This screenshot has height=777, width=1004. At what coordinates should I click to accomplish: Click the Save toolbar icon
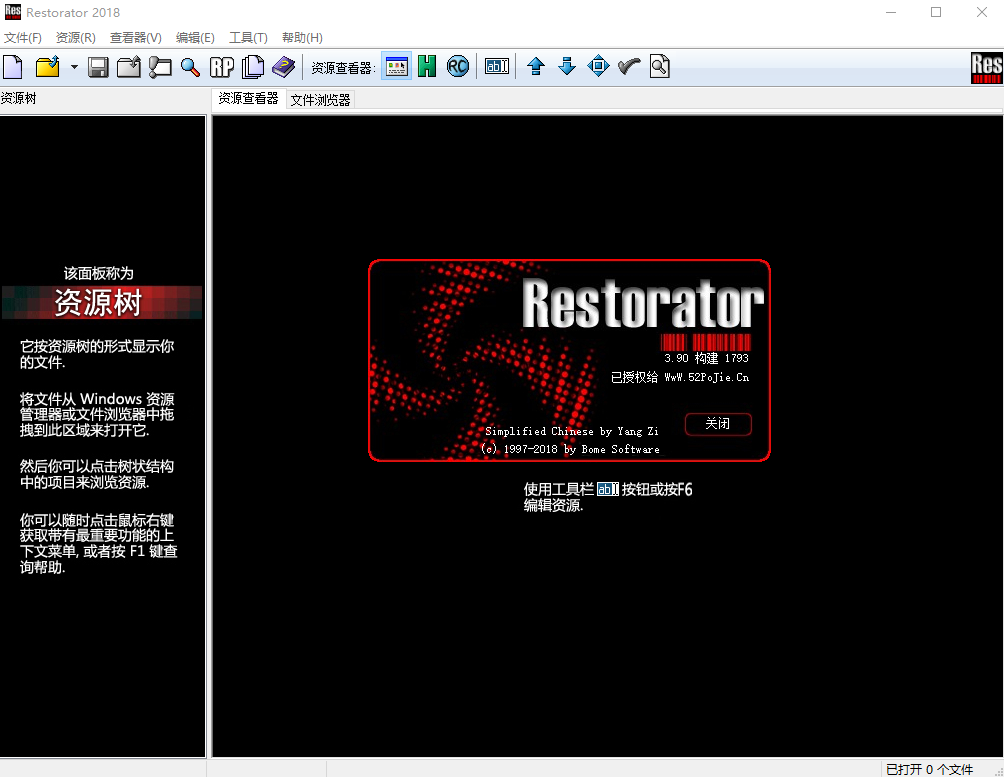98,66
